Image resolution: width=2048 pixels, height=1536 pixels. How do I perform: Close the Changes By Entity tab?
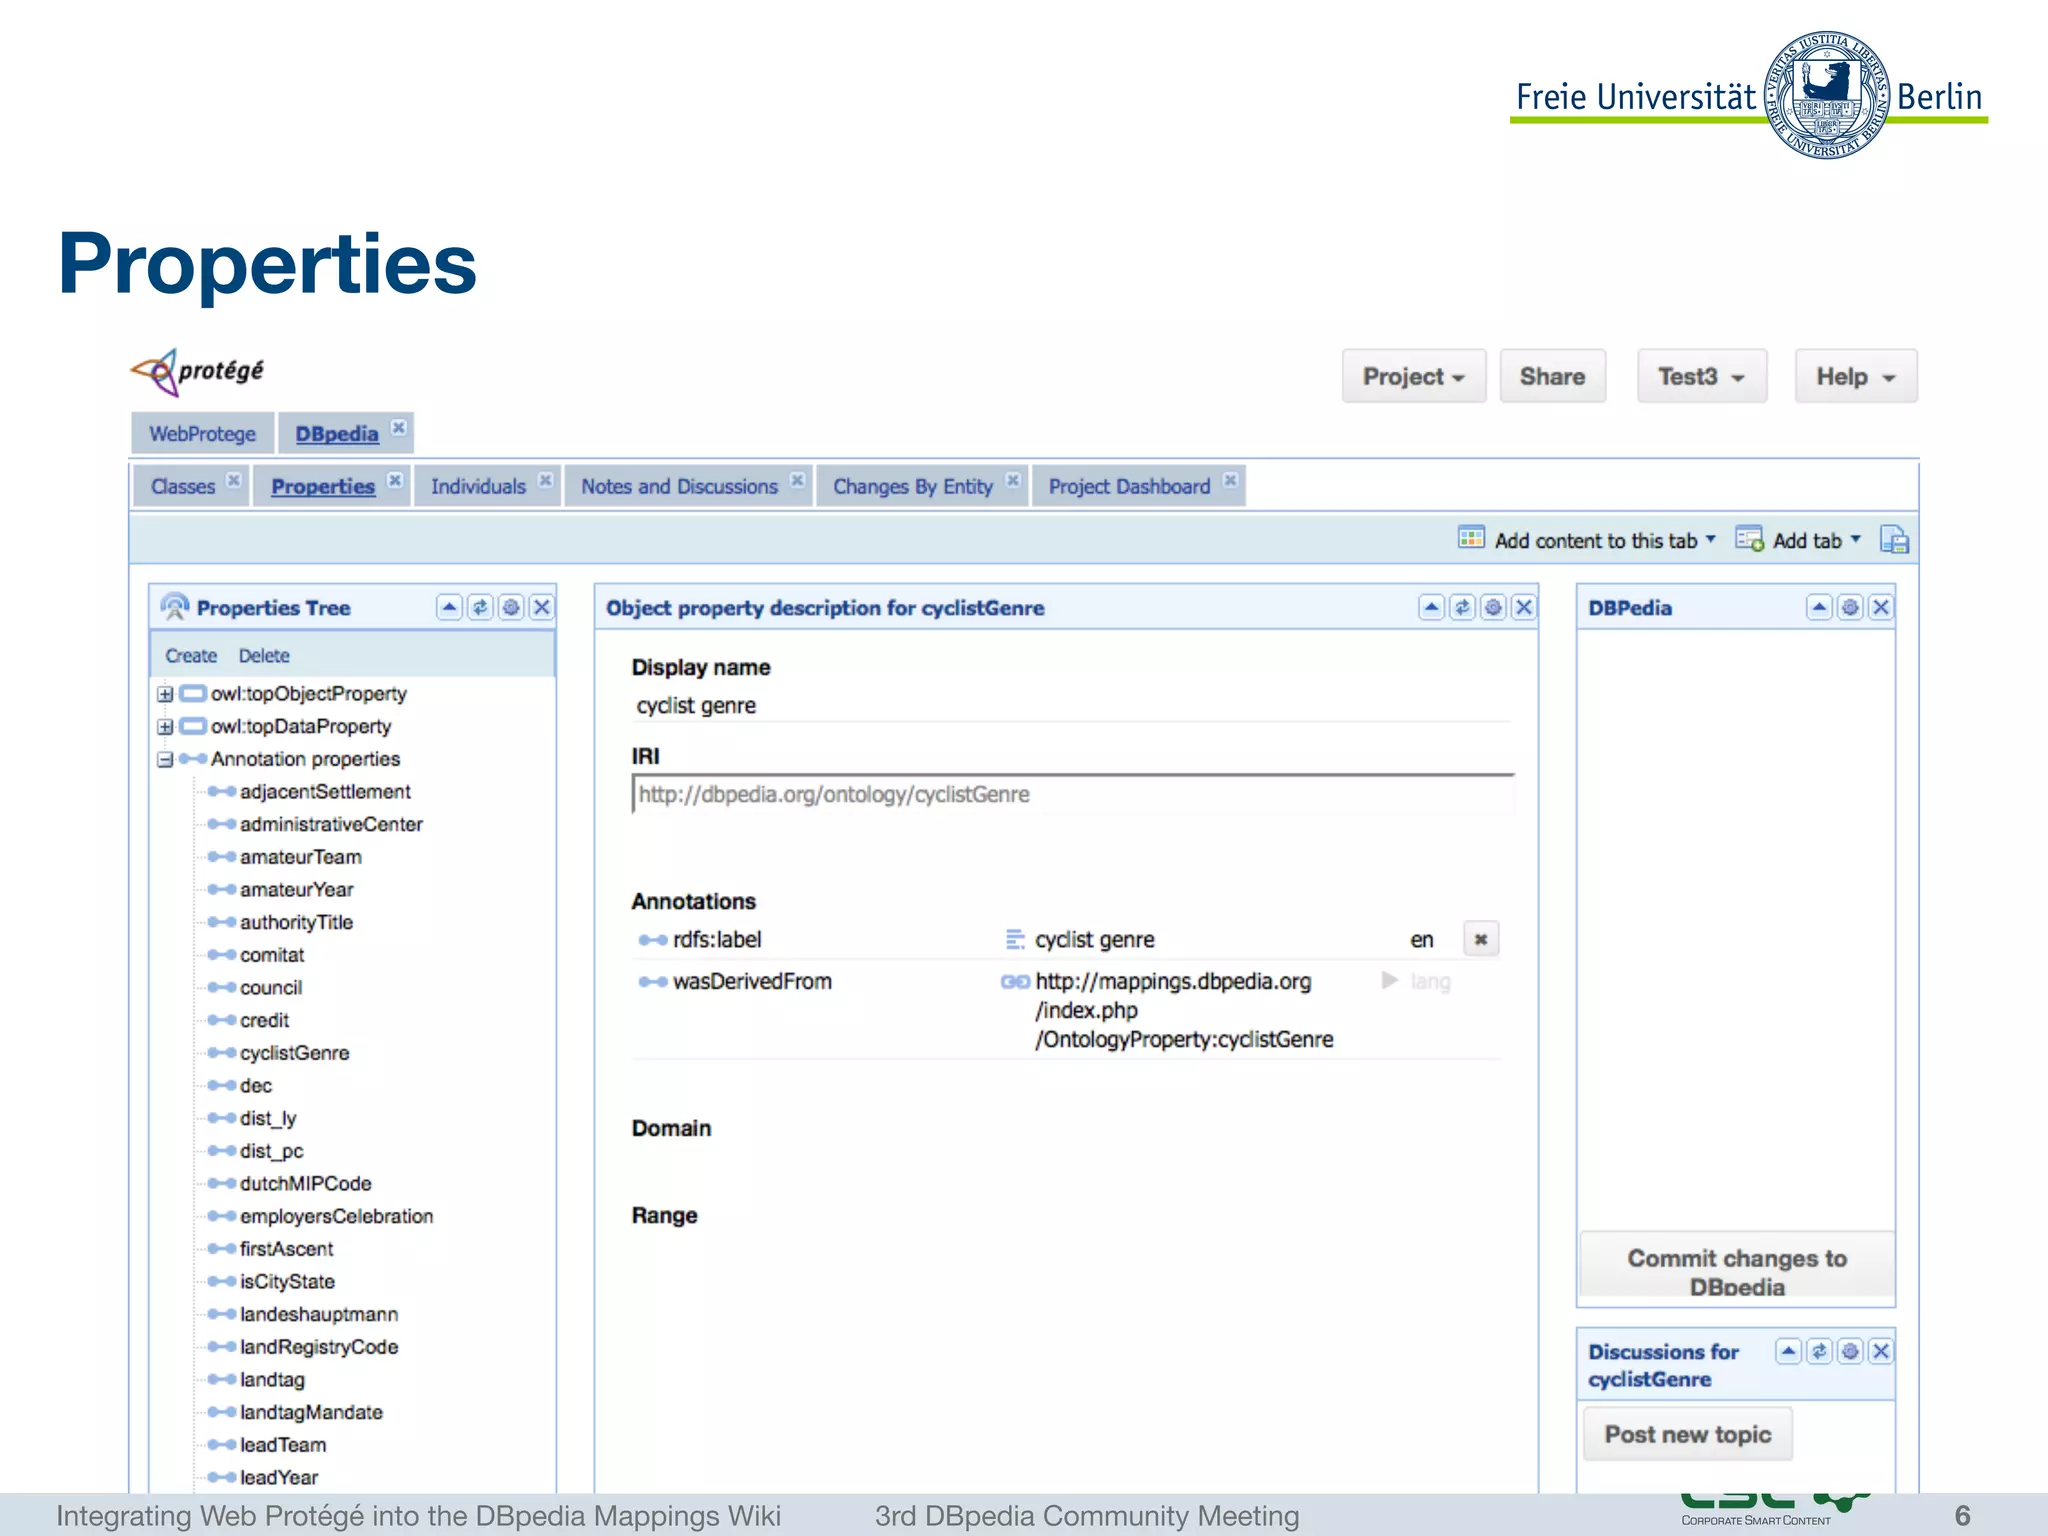[1013, 480]
